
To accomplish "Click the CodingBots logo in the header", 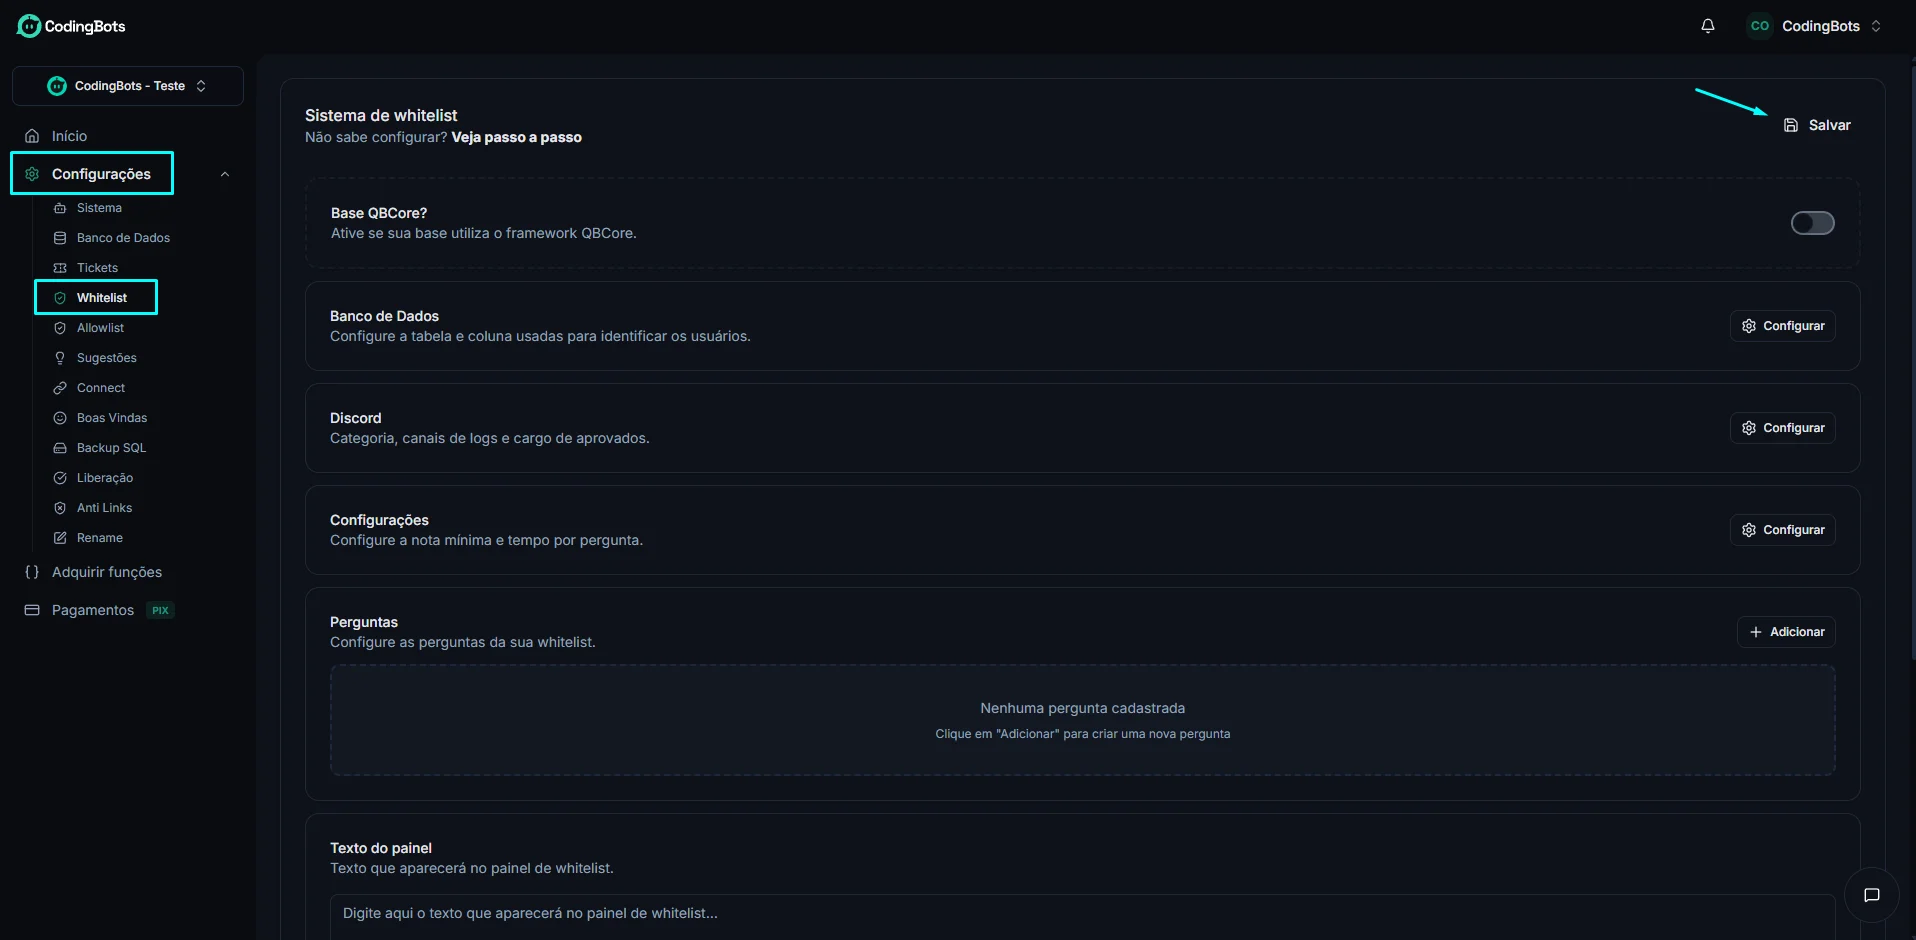I will tap(71, 26).
